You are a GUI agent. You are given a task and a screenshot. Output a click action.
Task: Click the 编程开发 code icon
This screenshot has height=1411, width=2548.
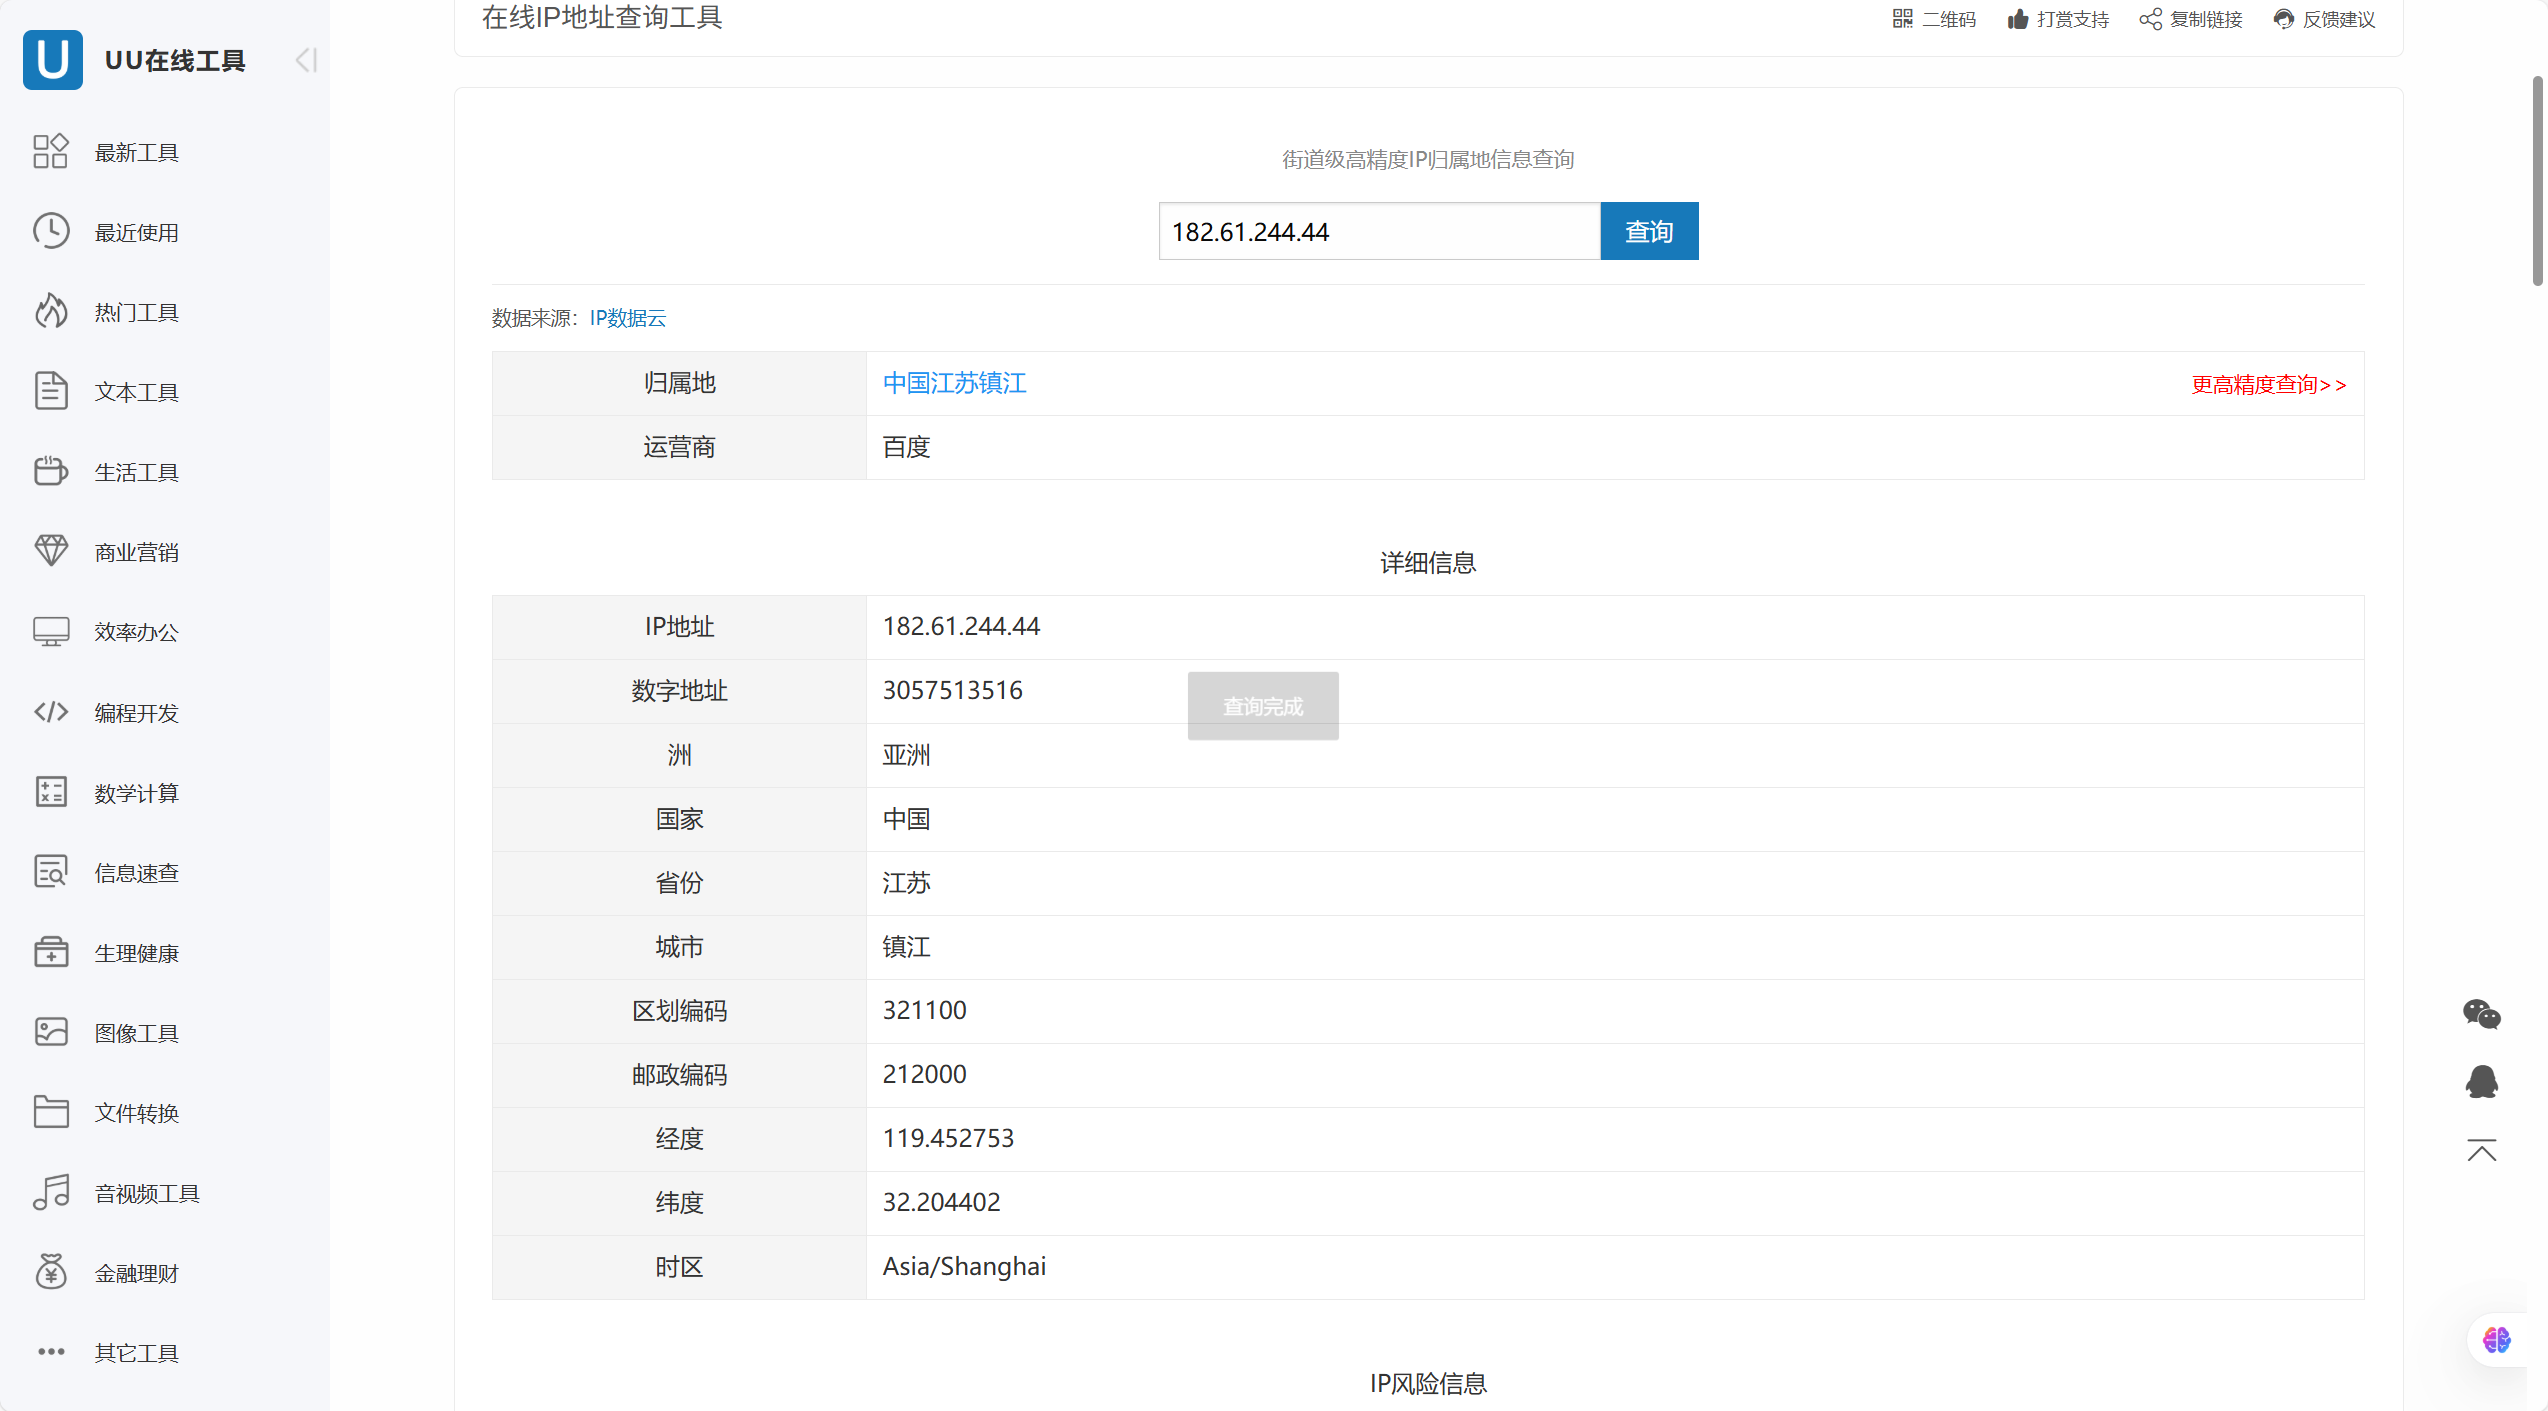[x=51, y=712]
